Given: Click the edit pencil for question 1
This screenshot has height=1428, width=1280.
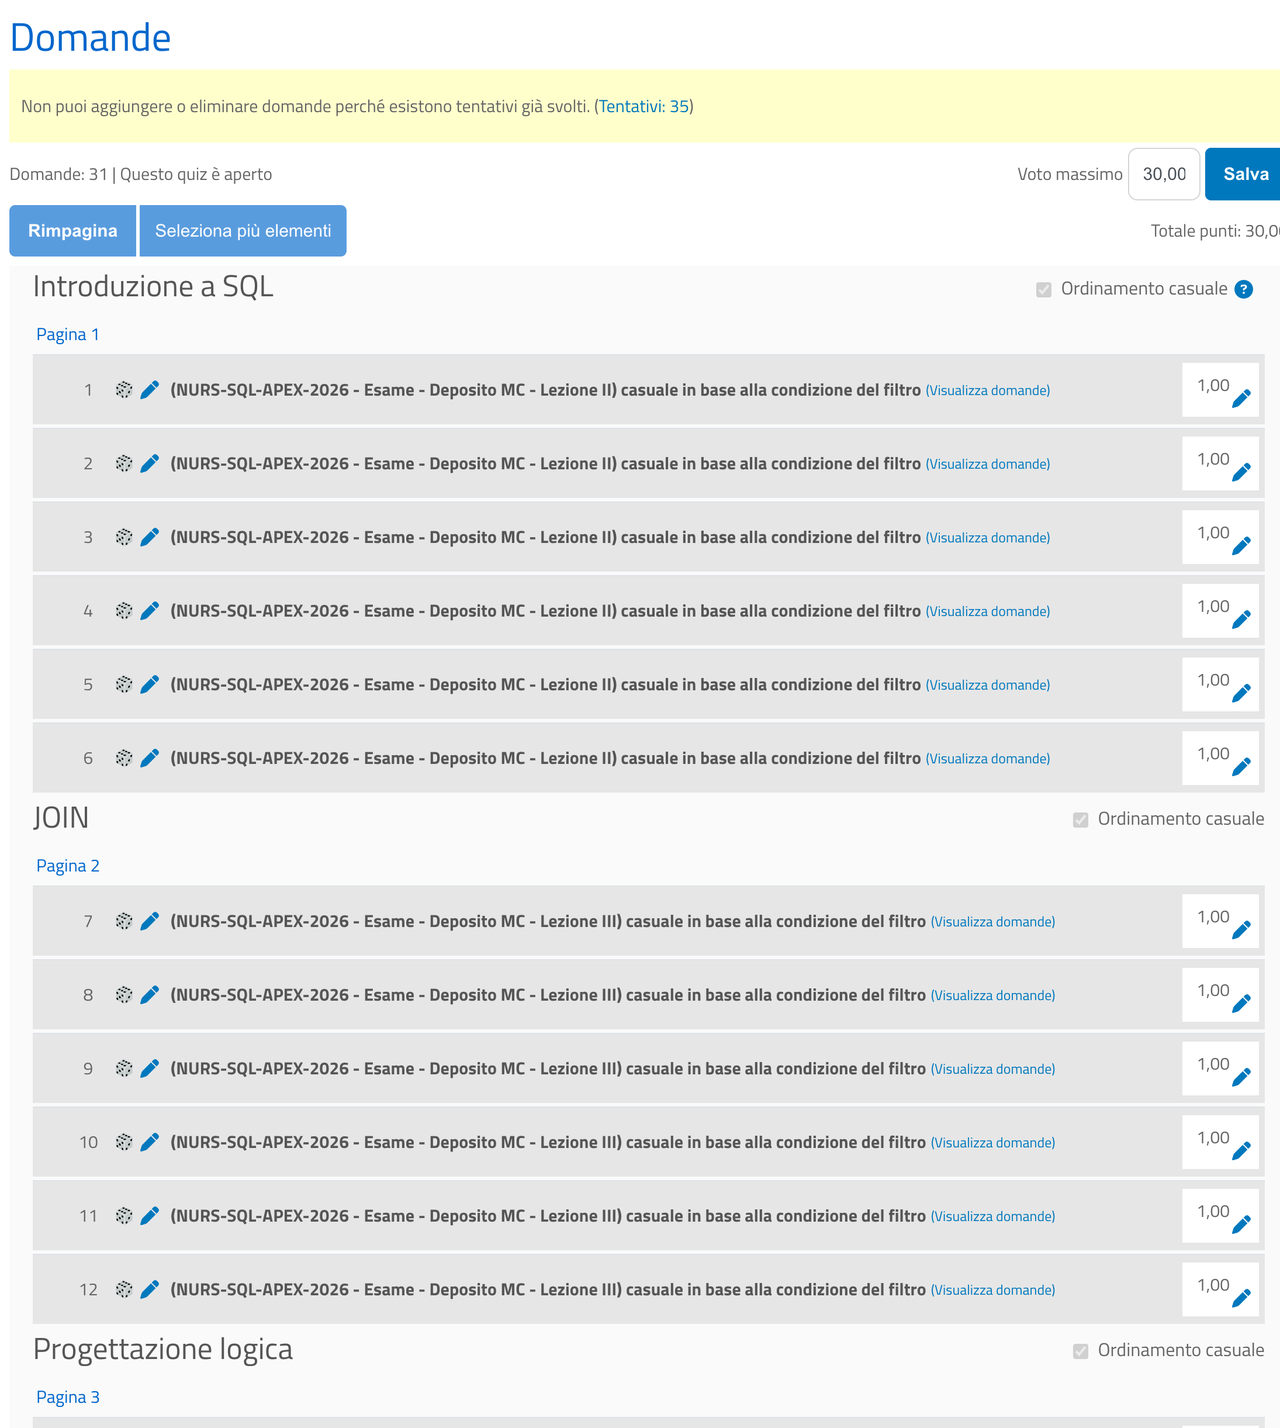Looking at the screenshot, I should coord(150,390).
